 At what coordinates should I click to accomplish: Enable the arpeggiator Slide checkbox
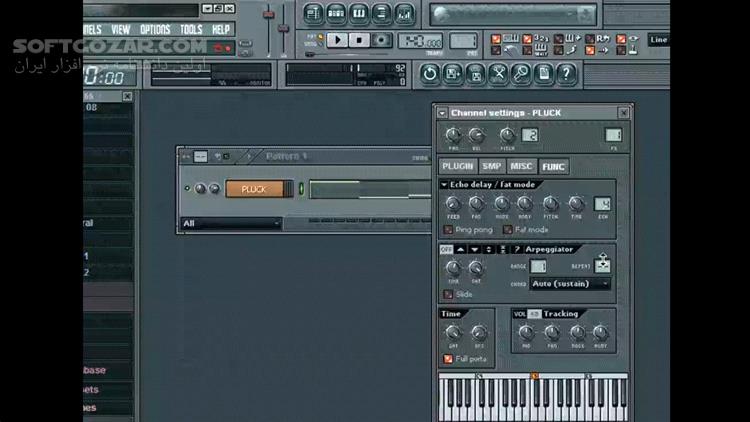(448, 294)
